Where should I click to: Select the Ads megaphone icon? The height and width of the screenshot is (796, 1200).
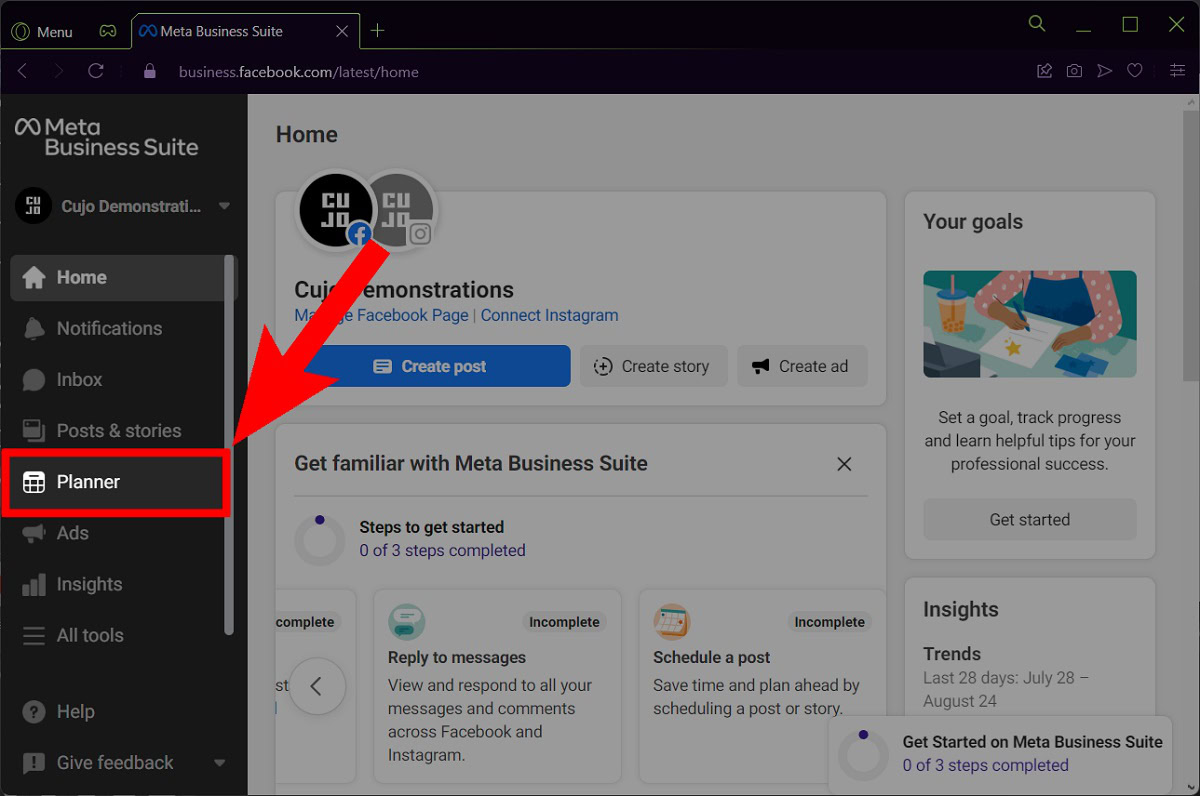[34, 533]
